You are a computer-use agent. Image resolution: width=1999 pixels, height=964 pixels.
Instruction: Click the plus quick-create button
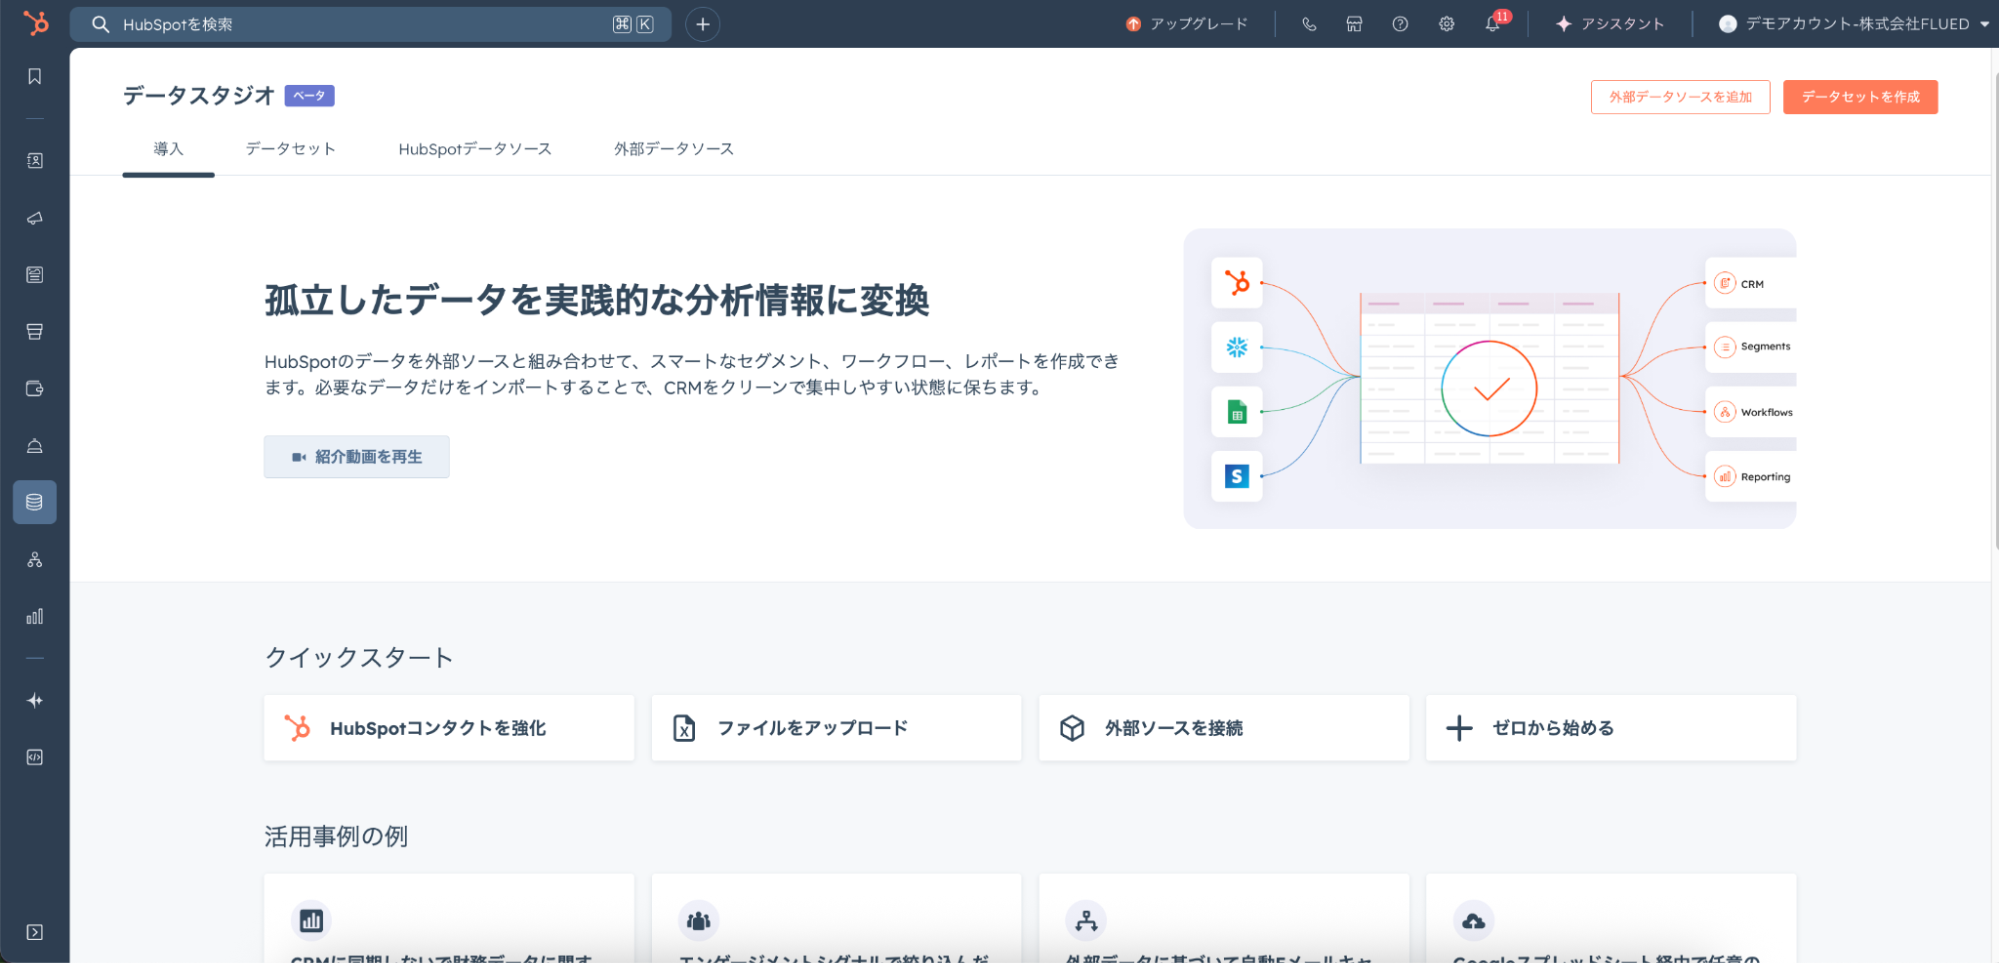(x=703, y=24)
